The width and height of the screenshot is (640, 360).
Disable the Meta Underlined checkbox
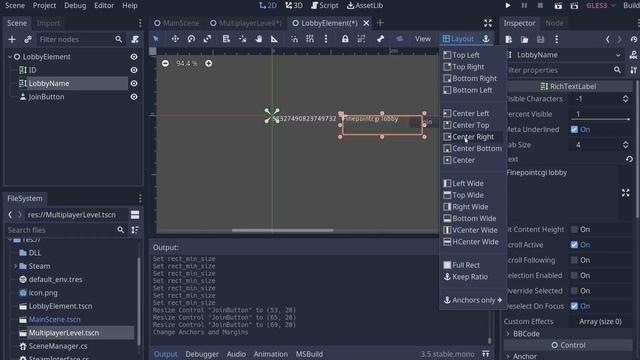[x=574, y=129]
